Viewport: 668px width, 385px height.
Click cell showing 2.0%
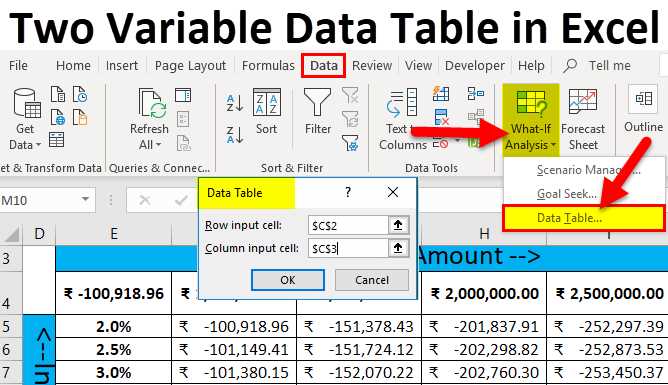pyautogui.click(x=114, y=327)
